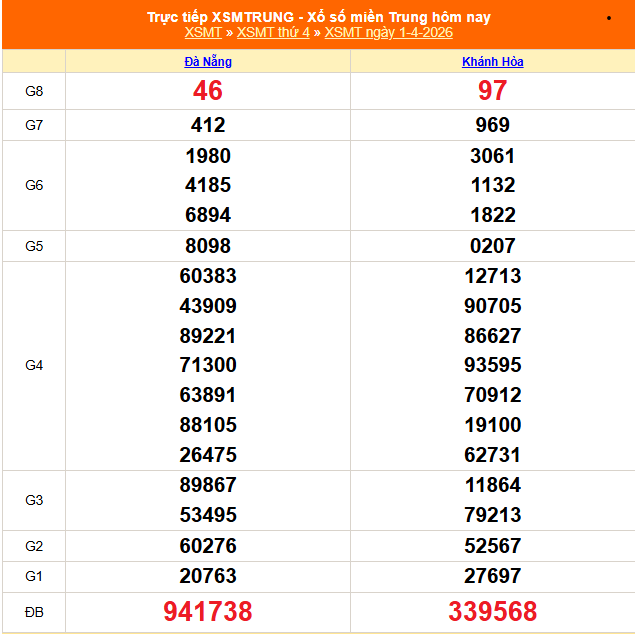The width and height of the screenshot is (635, 634).
Task: Click G3 number 79213
Action: point(492,515)
